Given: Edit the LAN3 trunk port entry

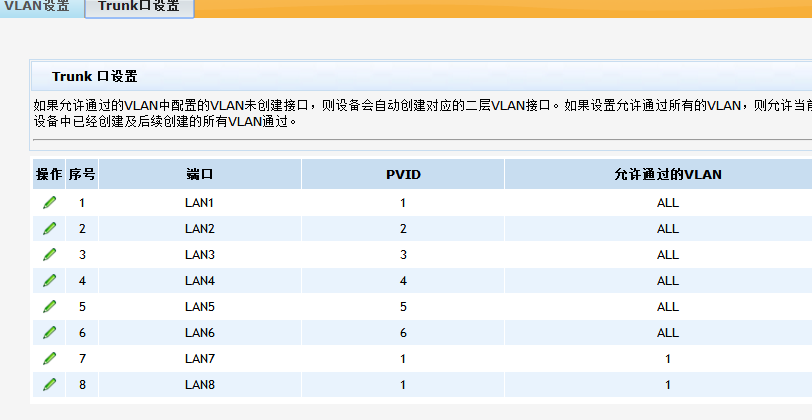Looking at the screenshot, I should [x=49, y=254].
